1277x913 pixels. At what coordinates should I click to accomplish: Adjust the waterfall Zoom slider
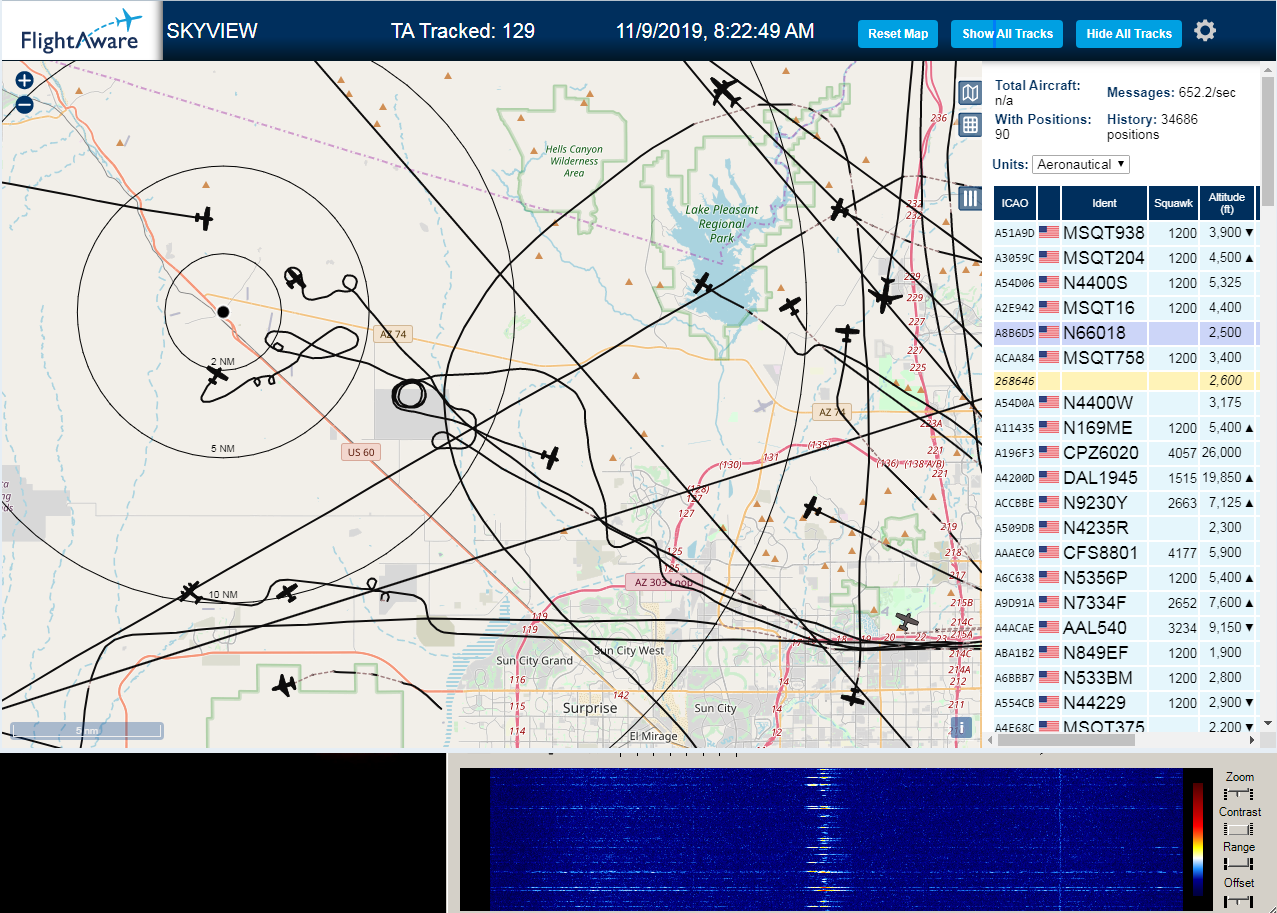[1239, 792]
